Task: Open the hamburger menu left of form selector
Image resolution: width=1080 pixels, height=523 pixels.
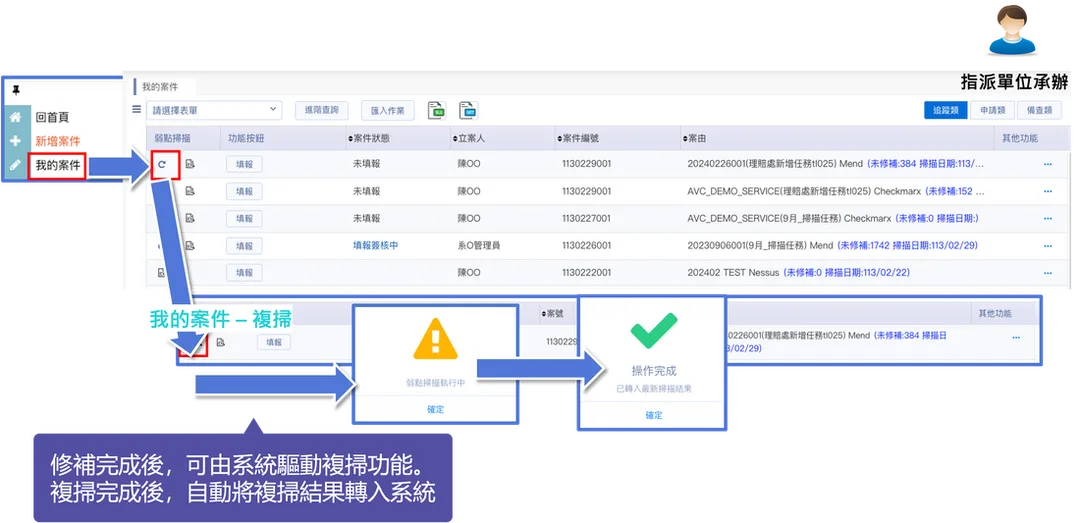Action: [x=136, y=109]
